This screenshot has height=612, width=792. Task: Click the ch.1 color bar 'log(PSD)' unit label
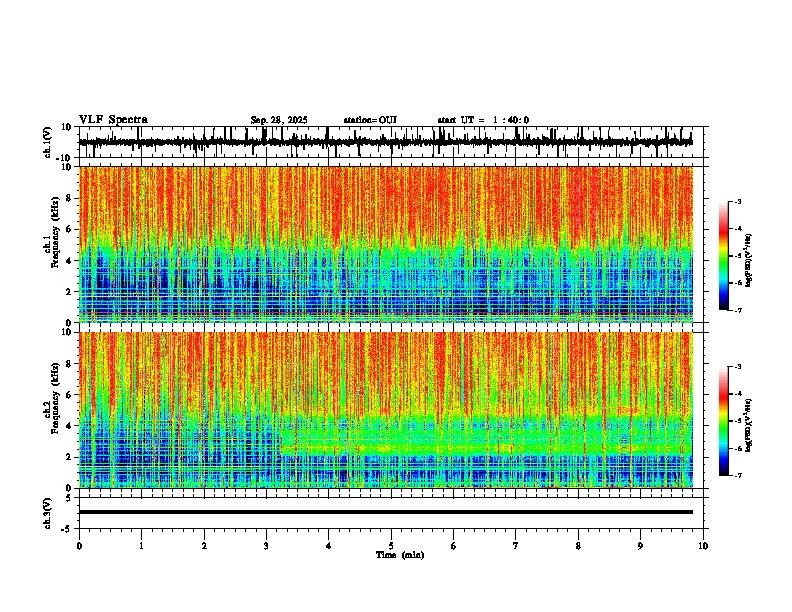coord(749,260)
